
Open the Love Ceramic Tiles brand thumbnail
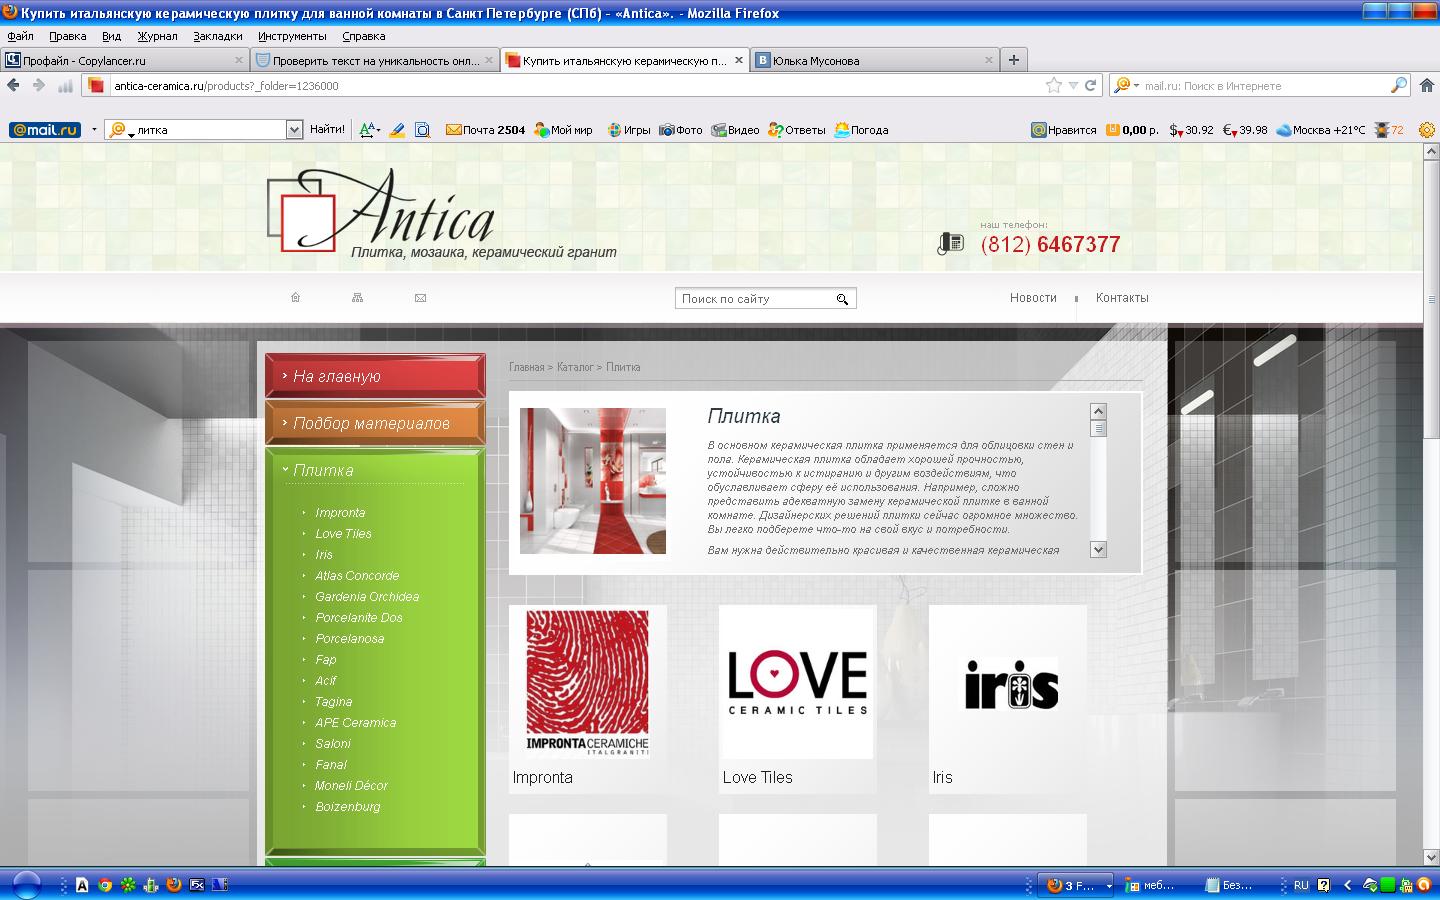point(798,682)
